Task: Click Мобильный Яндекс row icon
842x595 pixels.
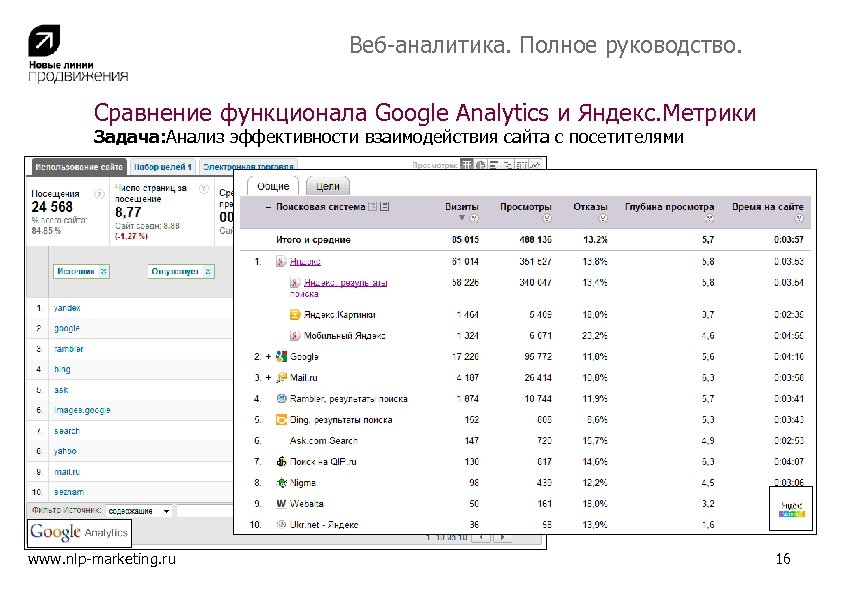Action: 295,336
